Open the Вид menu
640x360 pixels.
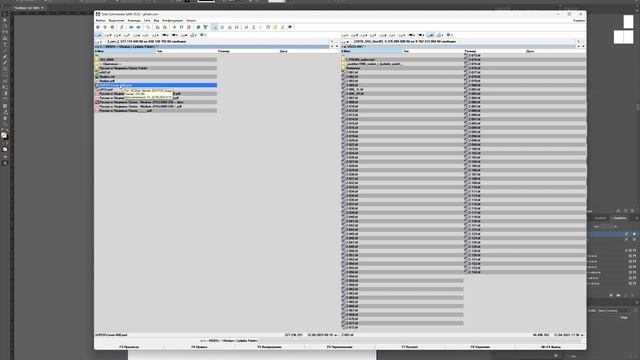pos(156,20)
